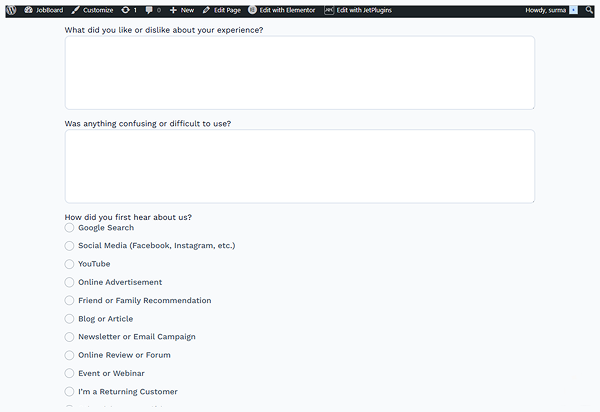The height and width of the screenshot is (412, 600).
Task: Pick the Online Advertisement option
Action: pyautogui.click(x=70, y=282)
